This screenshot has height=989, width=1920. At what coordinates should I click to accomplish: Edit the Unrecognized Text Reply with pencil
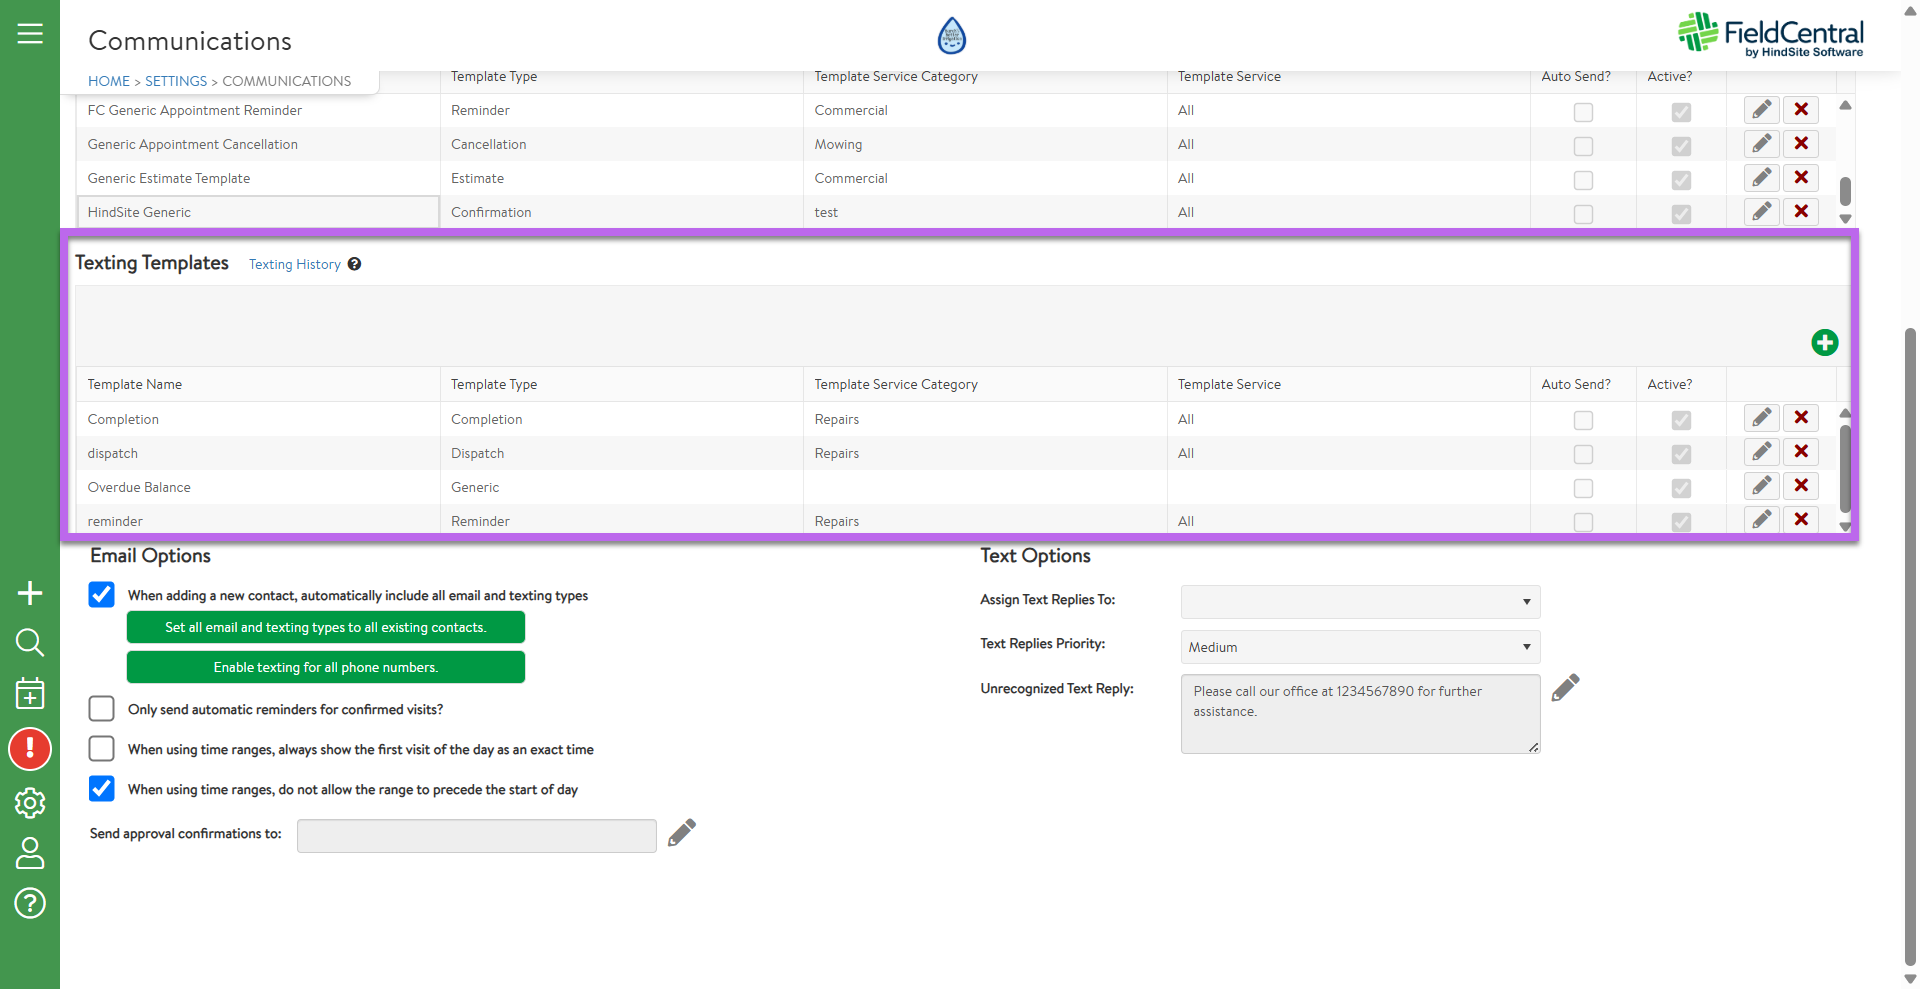(x=1565, y=688)
